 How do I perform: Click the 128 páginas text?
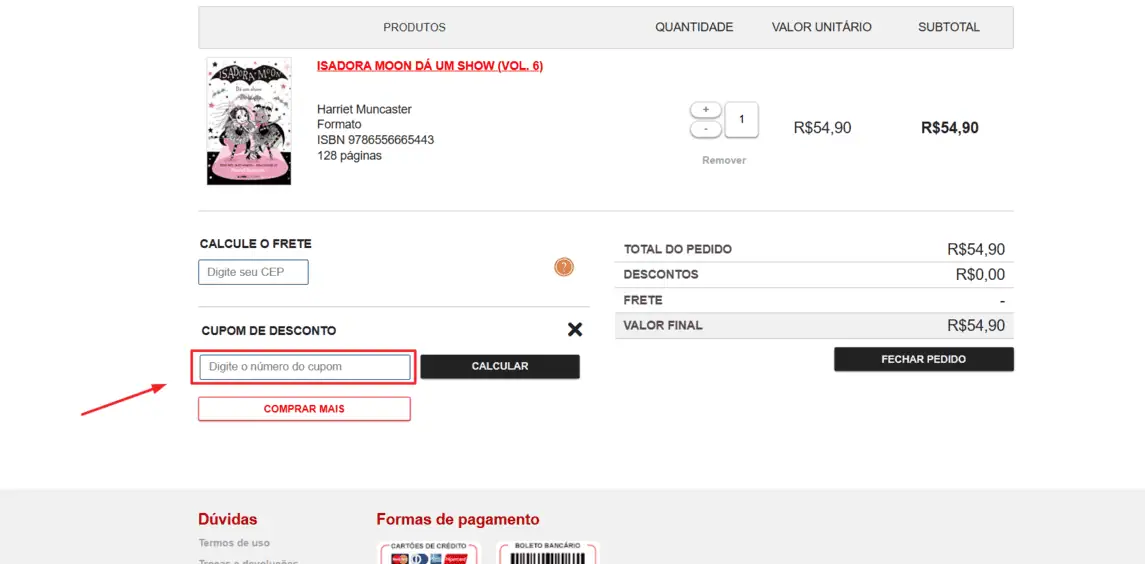tap(349, 156)
